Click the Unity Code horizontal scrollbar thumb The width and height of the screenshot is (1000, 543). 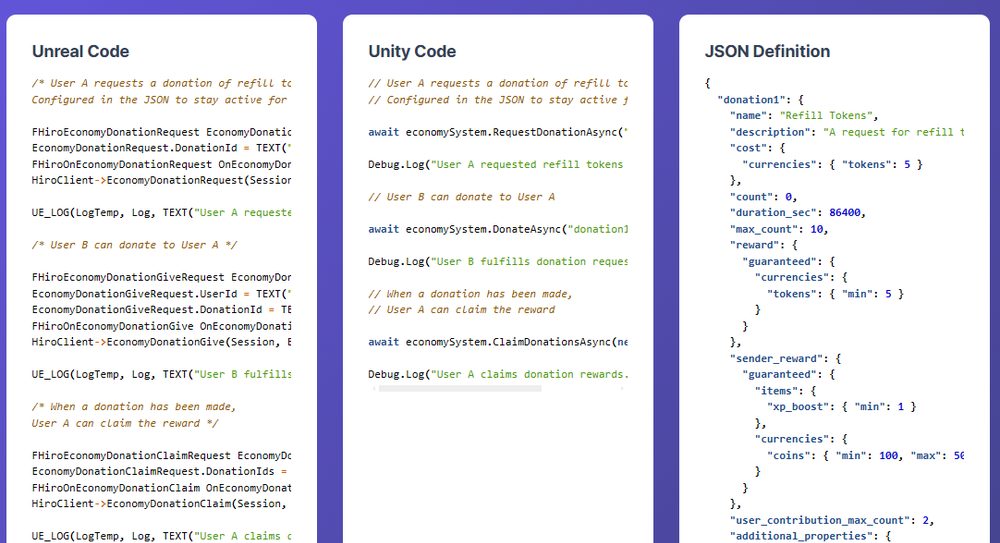click(x=460, y=389)
